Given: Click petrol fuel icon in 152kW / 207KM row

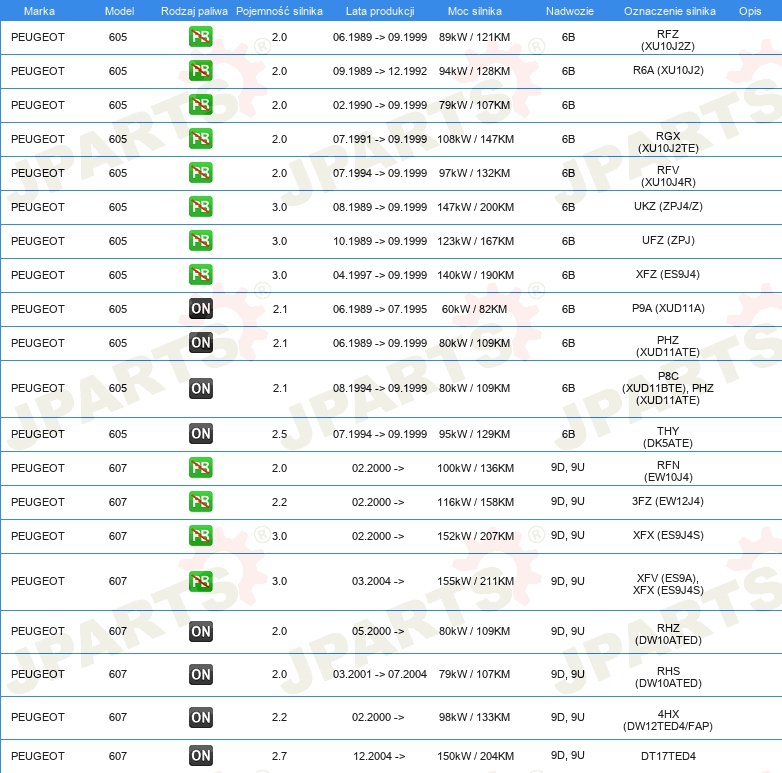Looking at the screenshot, I should (200, 536).
